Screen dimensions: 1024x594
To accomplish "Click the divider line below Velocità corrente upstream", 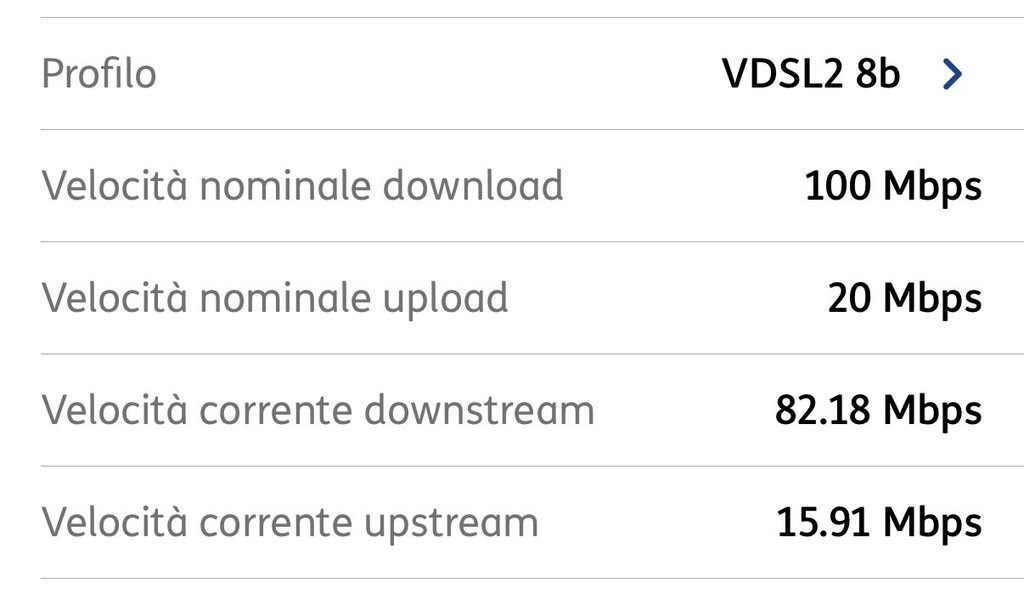I will (512, 578).
